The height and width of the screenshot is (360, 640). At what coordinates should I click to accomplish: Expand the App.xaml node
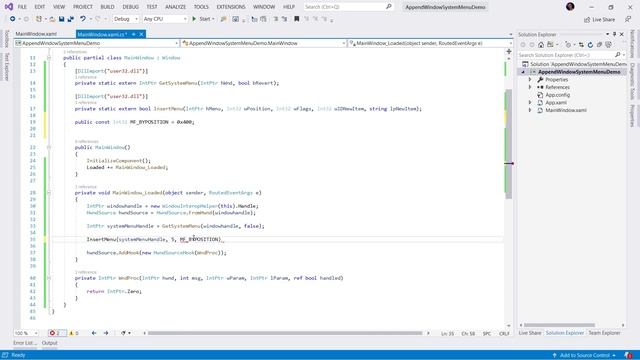(x=530, y=102)
